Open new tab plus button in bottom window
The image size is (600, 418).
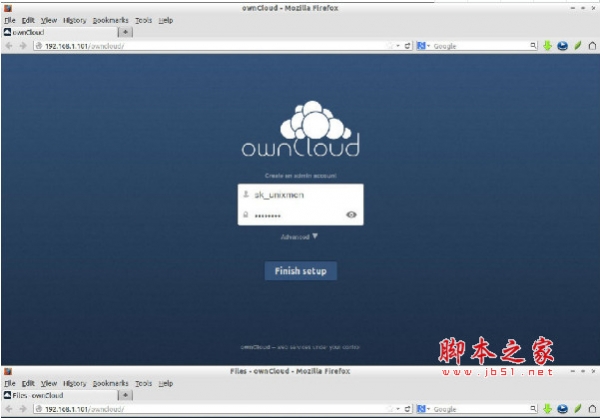click(x=126, y=395)
